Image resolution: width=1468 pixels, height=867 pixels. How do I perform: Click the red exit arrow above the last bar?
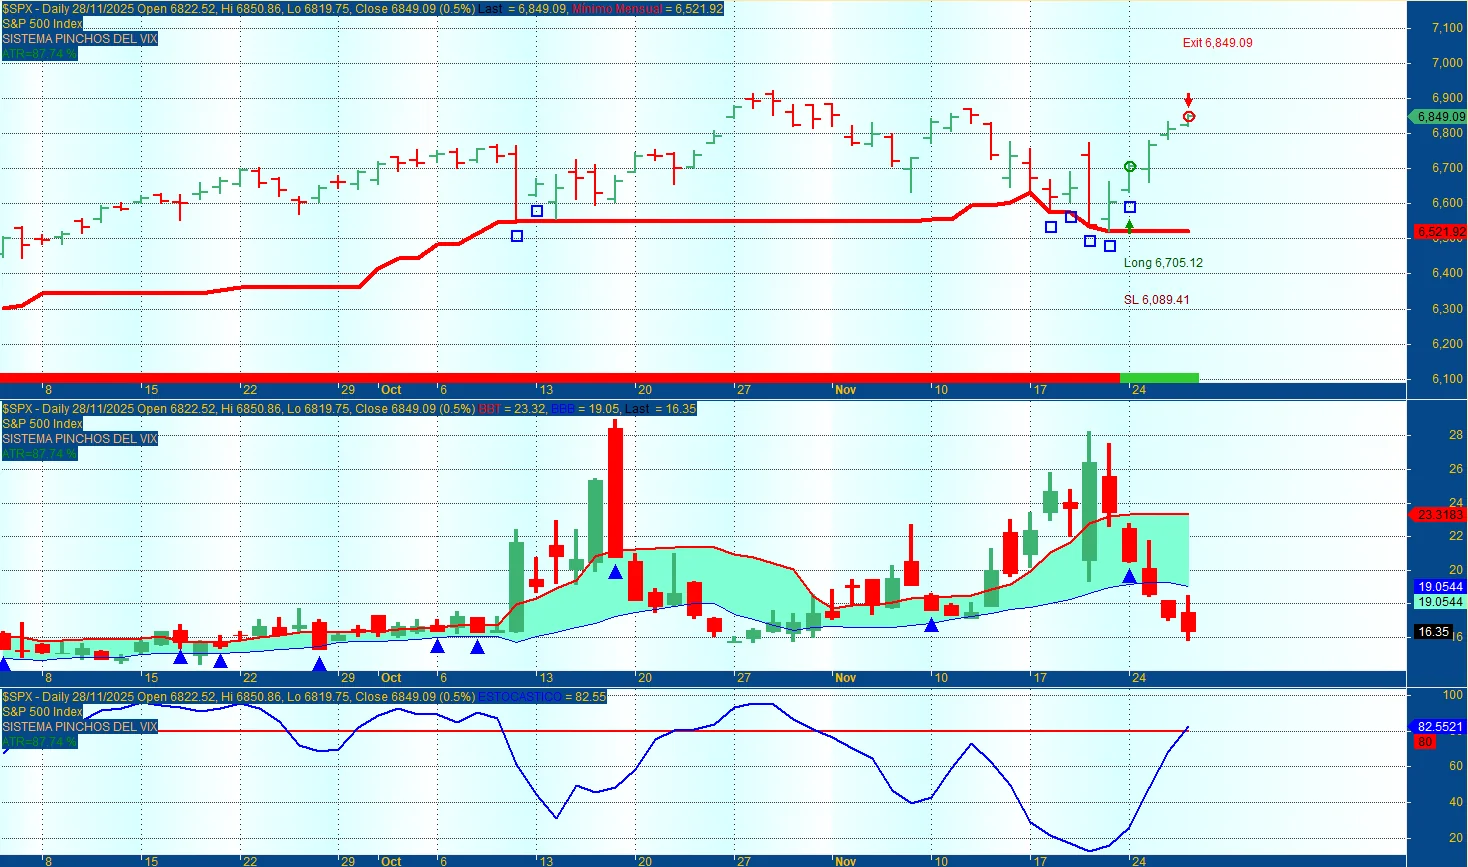pos(1188,100)
